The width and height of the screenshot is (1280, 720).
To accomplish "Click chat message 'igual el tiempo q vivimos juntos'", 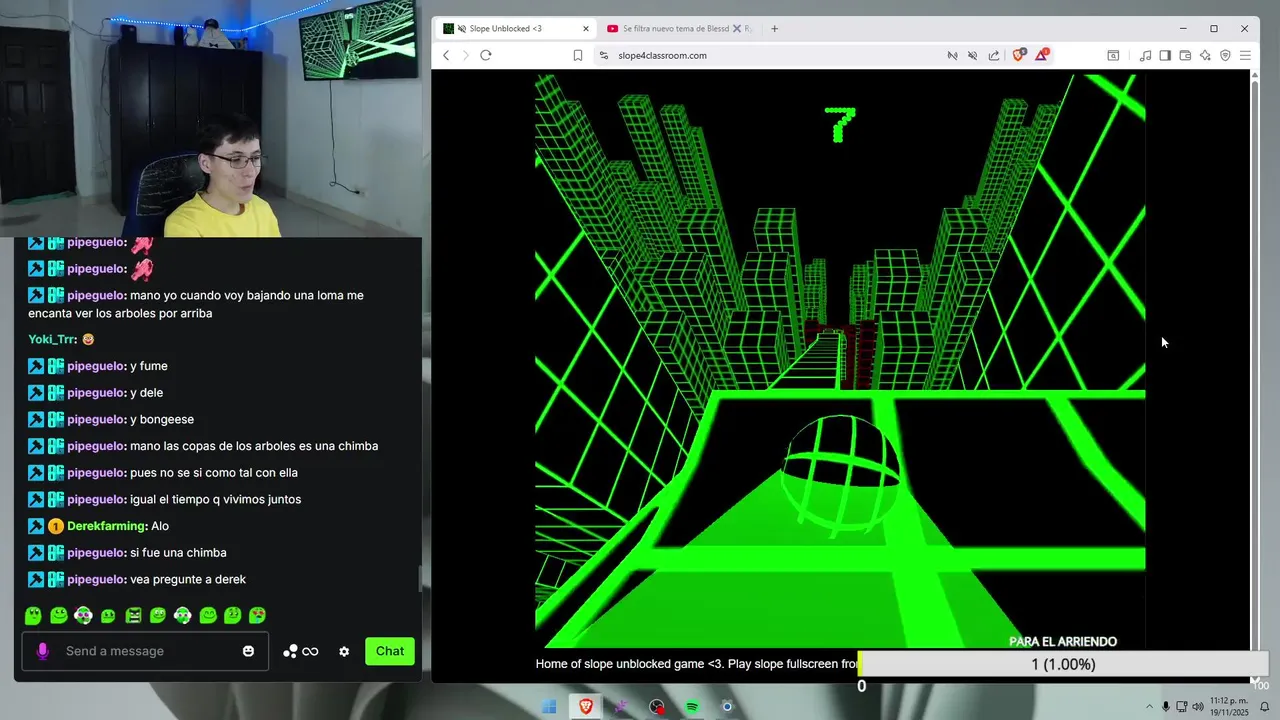I will (215, 499).
